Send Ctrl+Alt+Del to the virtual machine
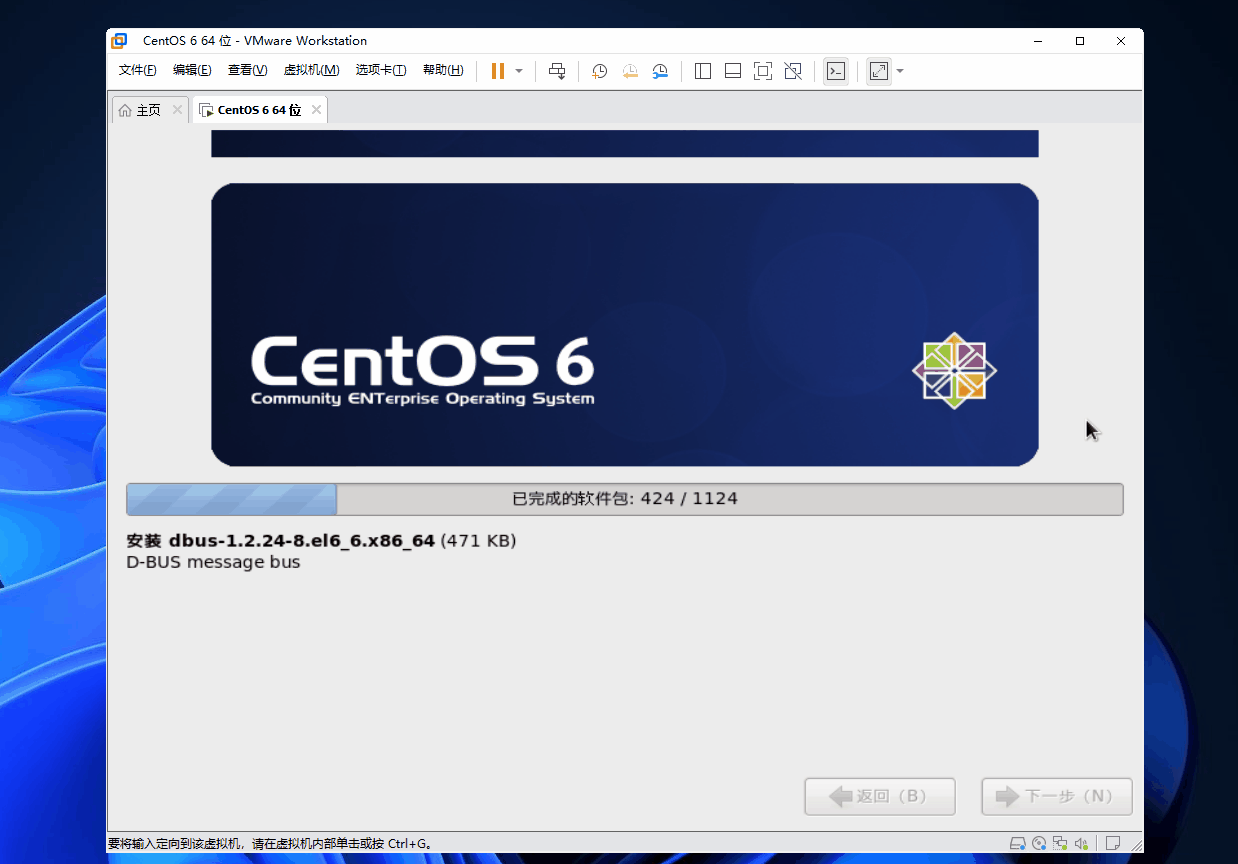 click(x=557, y=71)
